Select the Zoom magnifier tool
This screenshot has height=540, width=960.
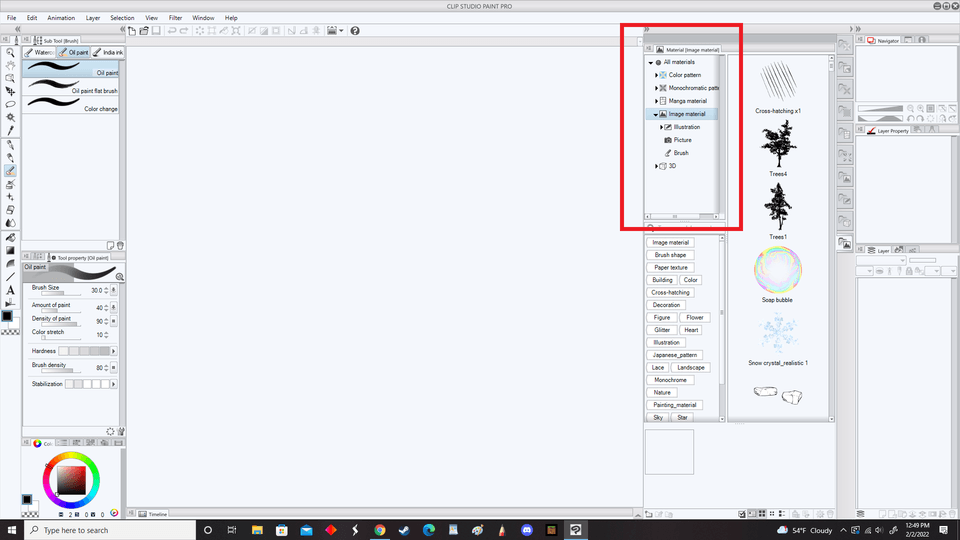[10, 53]
